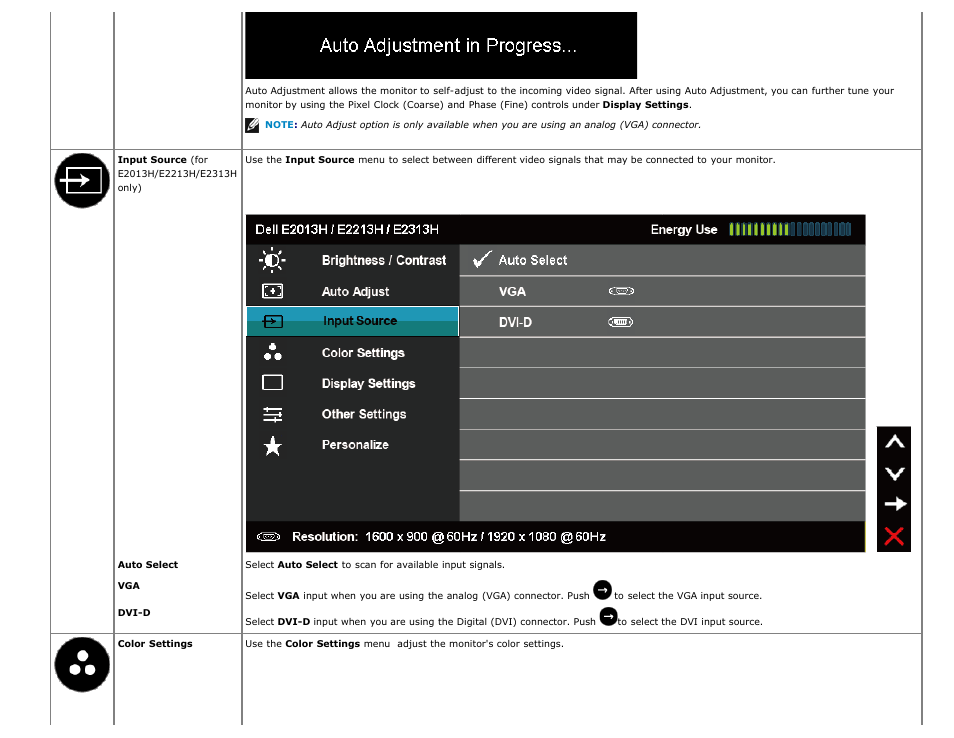
Task: Choose the Auto Select checked option
Action: tap(532, 260)
